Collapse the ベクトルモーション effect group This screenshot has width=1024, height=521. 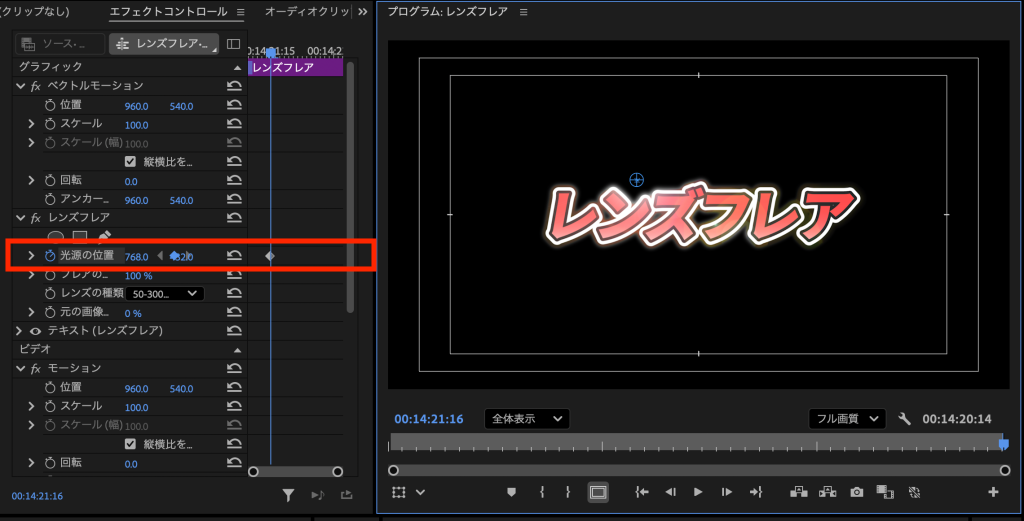(20, 86)
